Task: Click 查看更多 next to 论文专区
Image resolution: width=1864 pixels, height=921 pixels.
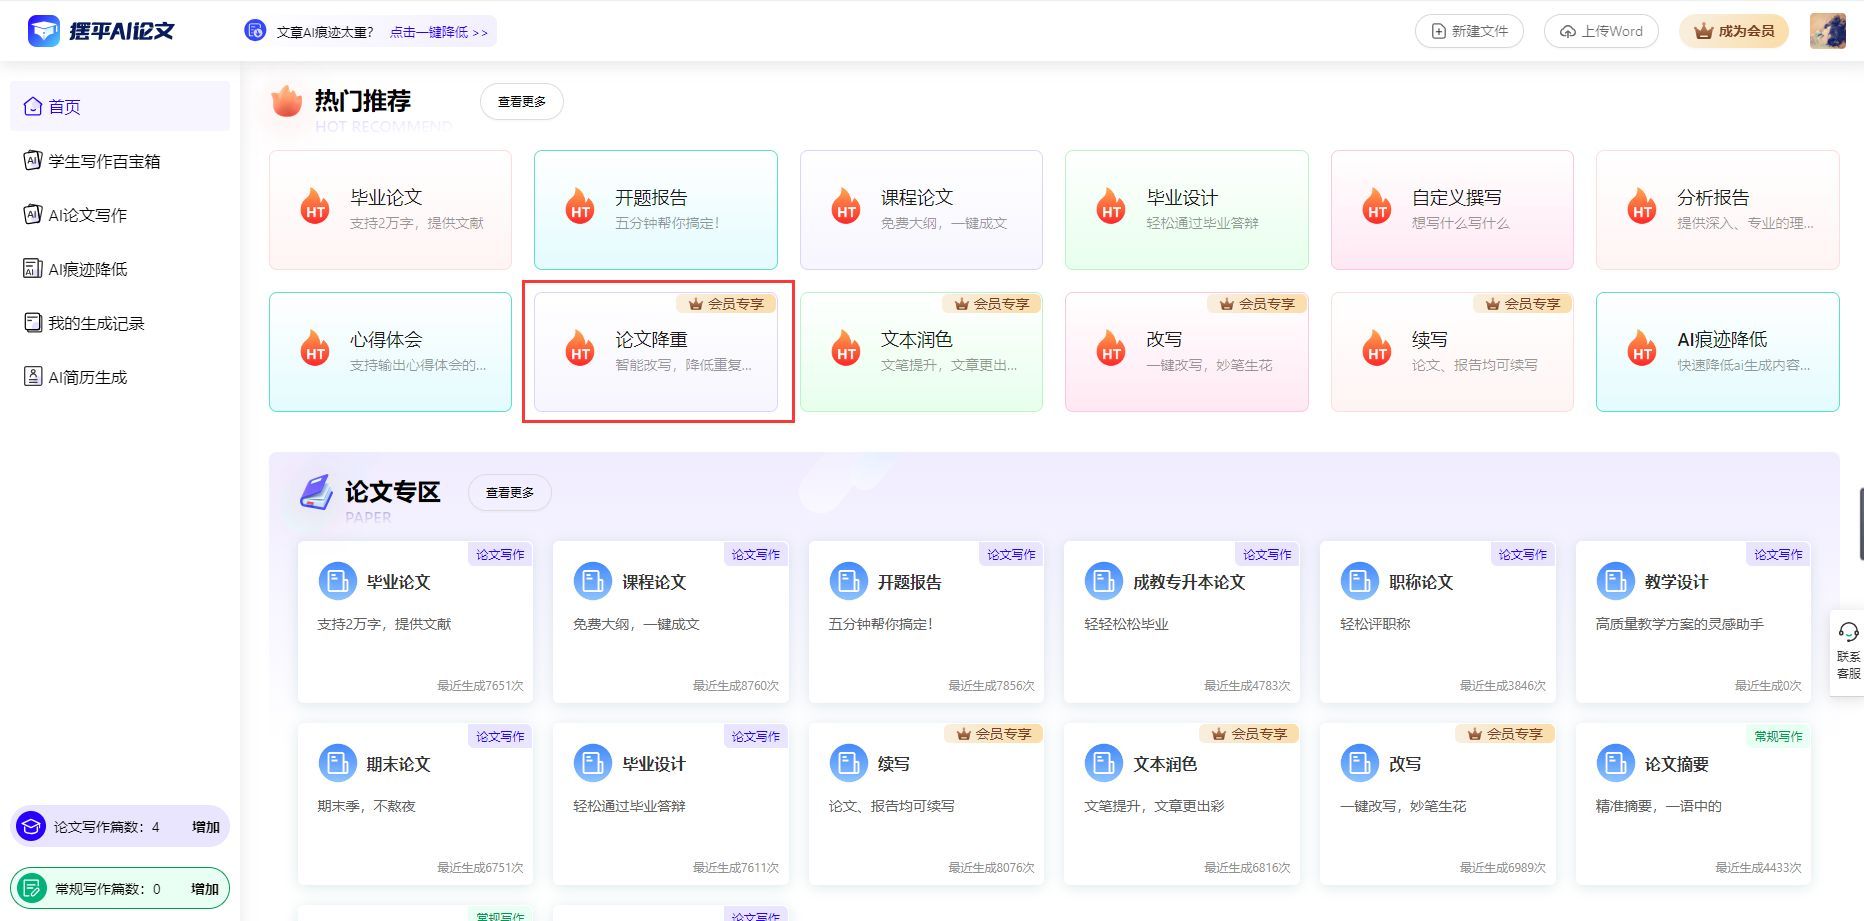Action: (x=510, y=492)
